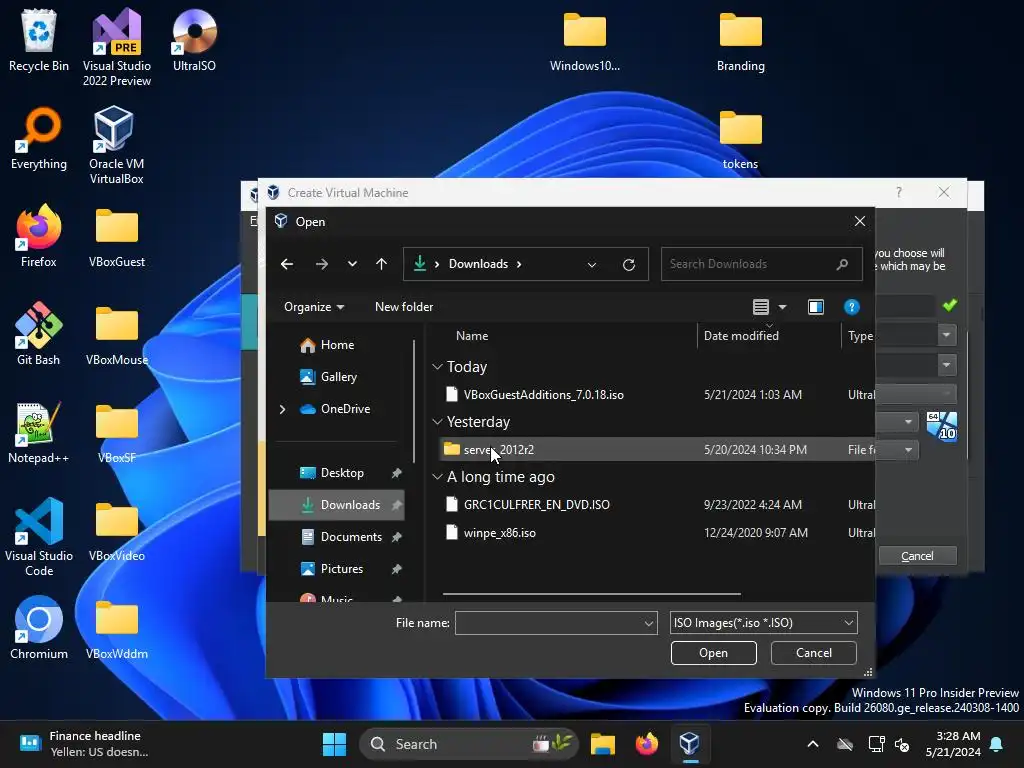
Task: Open the Finance headline news widget
Action: (x=84, y=744)
